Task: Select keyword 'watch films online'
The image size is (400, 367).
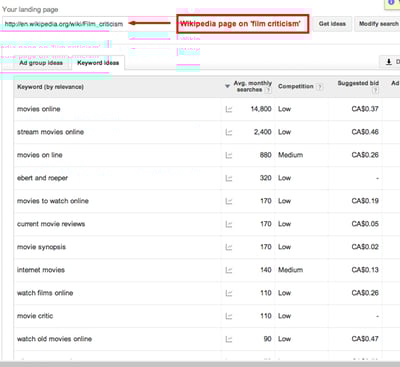Action: pyautogui.click(x=45, y=293)
